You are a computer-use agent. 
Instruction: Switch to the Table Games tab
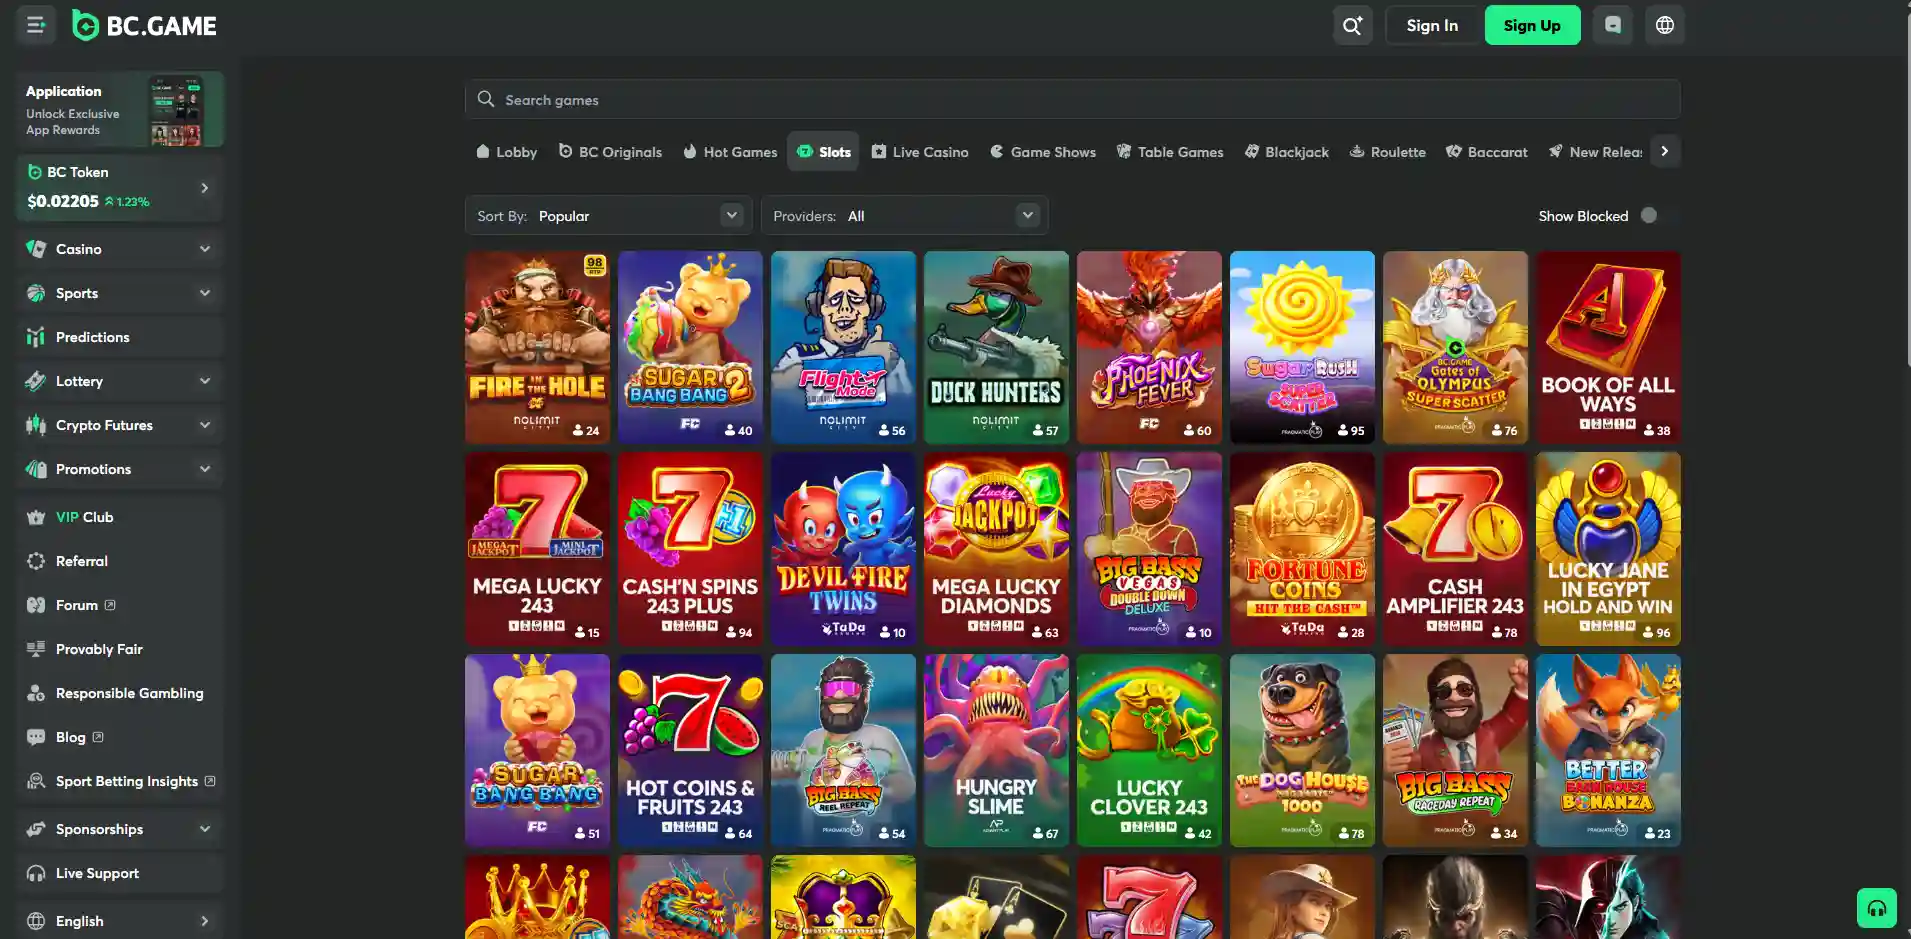(x=1170, y=152)
